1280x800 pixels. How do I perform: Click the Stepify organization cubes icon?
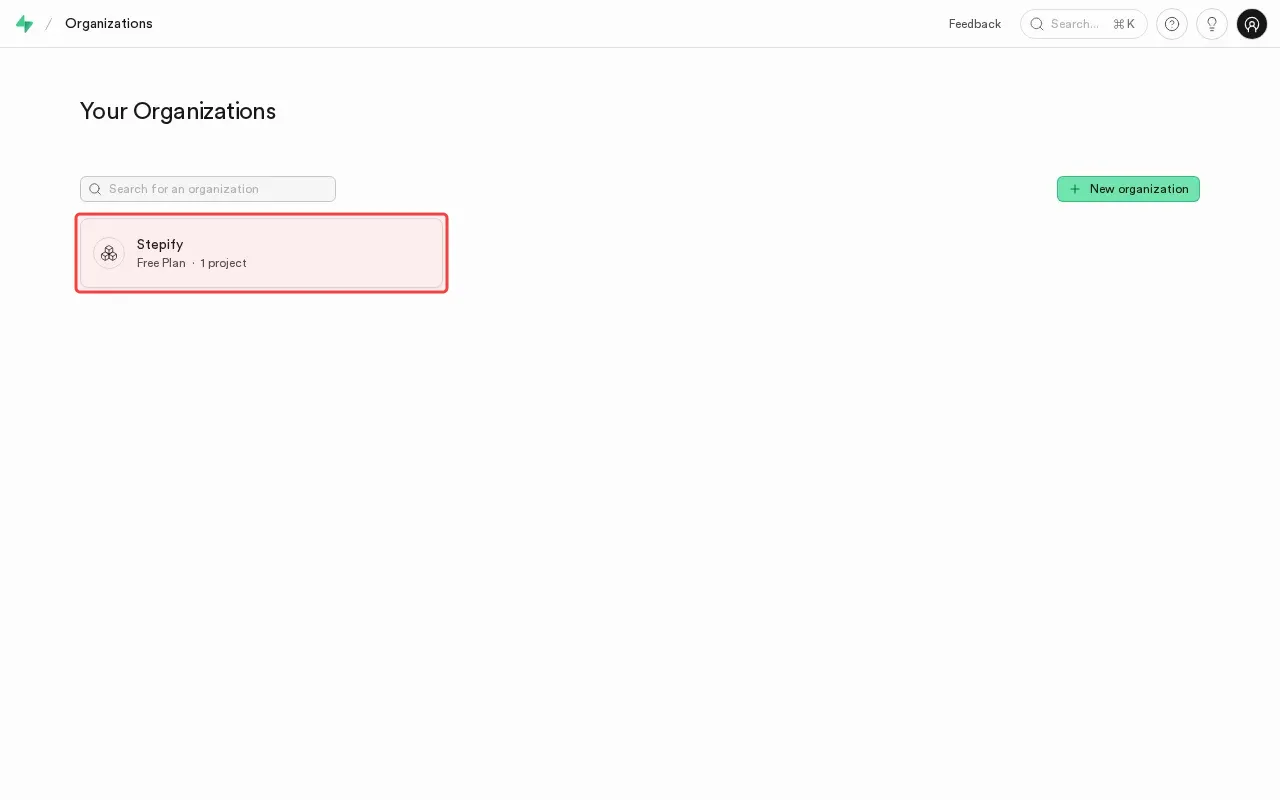point(109,253)
